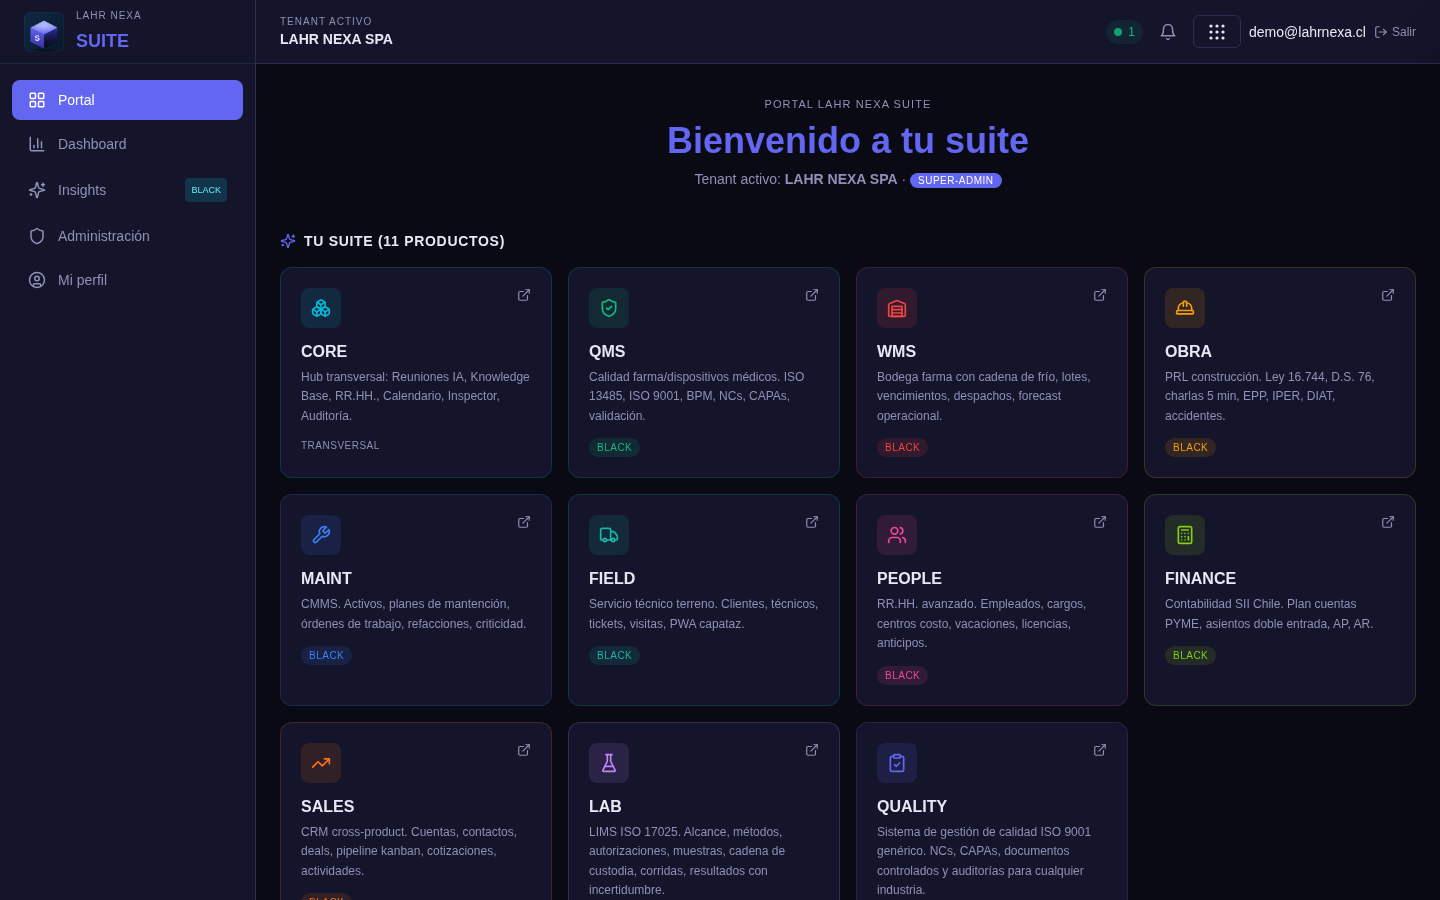Open MAINT via external link icon
This screenshot has width=1440, height=900.
[524, 522]
